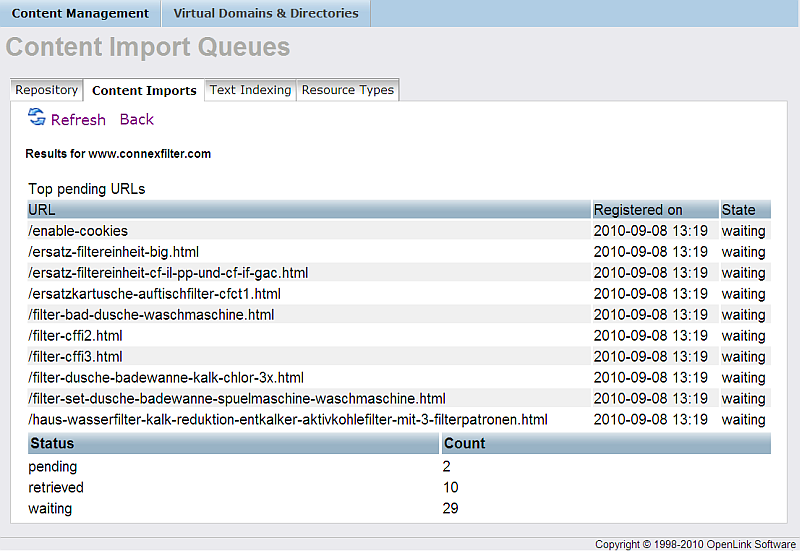Image resolution: width=800 pixels, height=551 pixels.
Task: Go Back via the Back link
Action: pyautogui.click(x=137, y=120)
